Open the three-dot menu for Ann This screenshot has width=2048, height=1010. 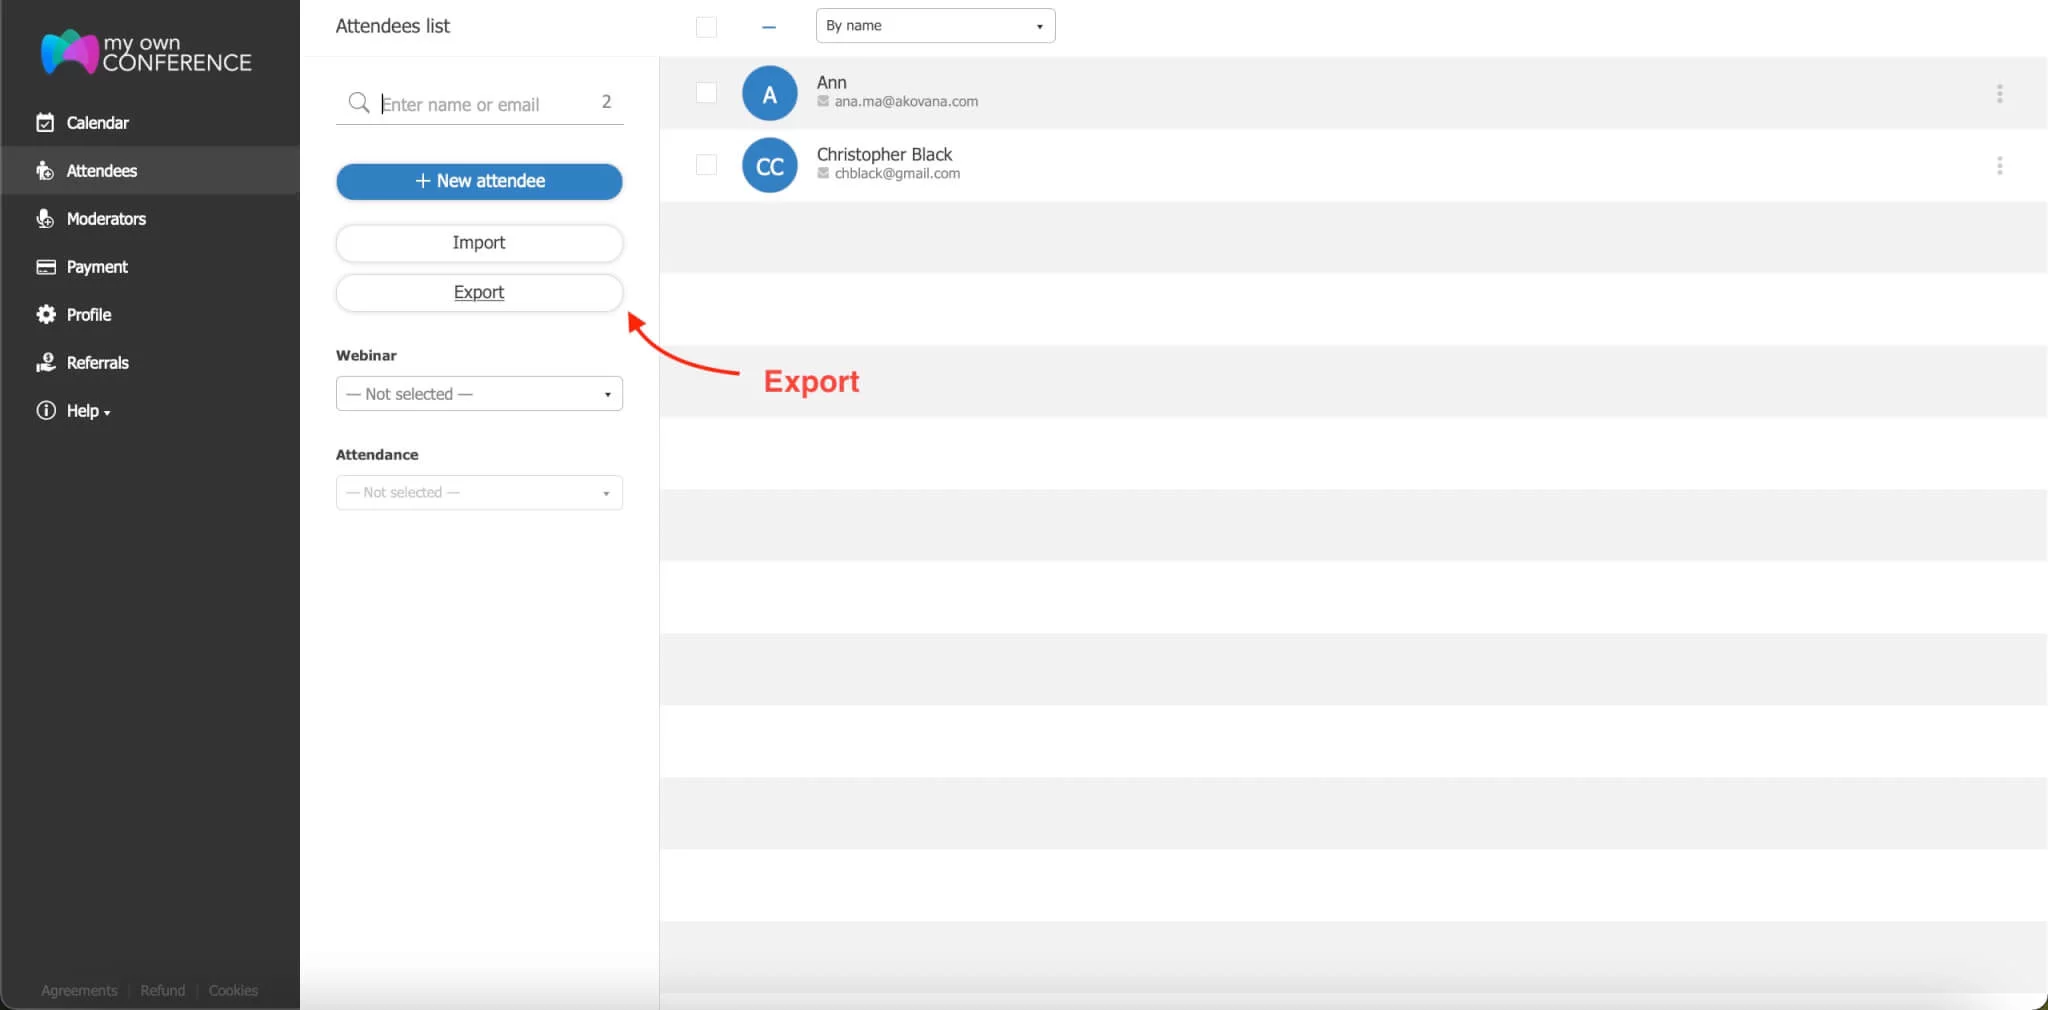point(1999,94)
